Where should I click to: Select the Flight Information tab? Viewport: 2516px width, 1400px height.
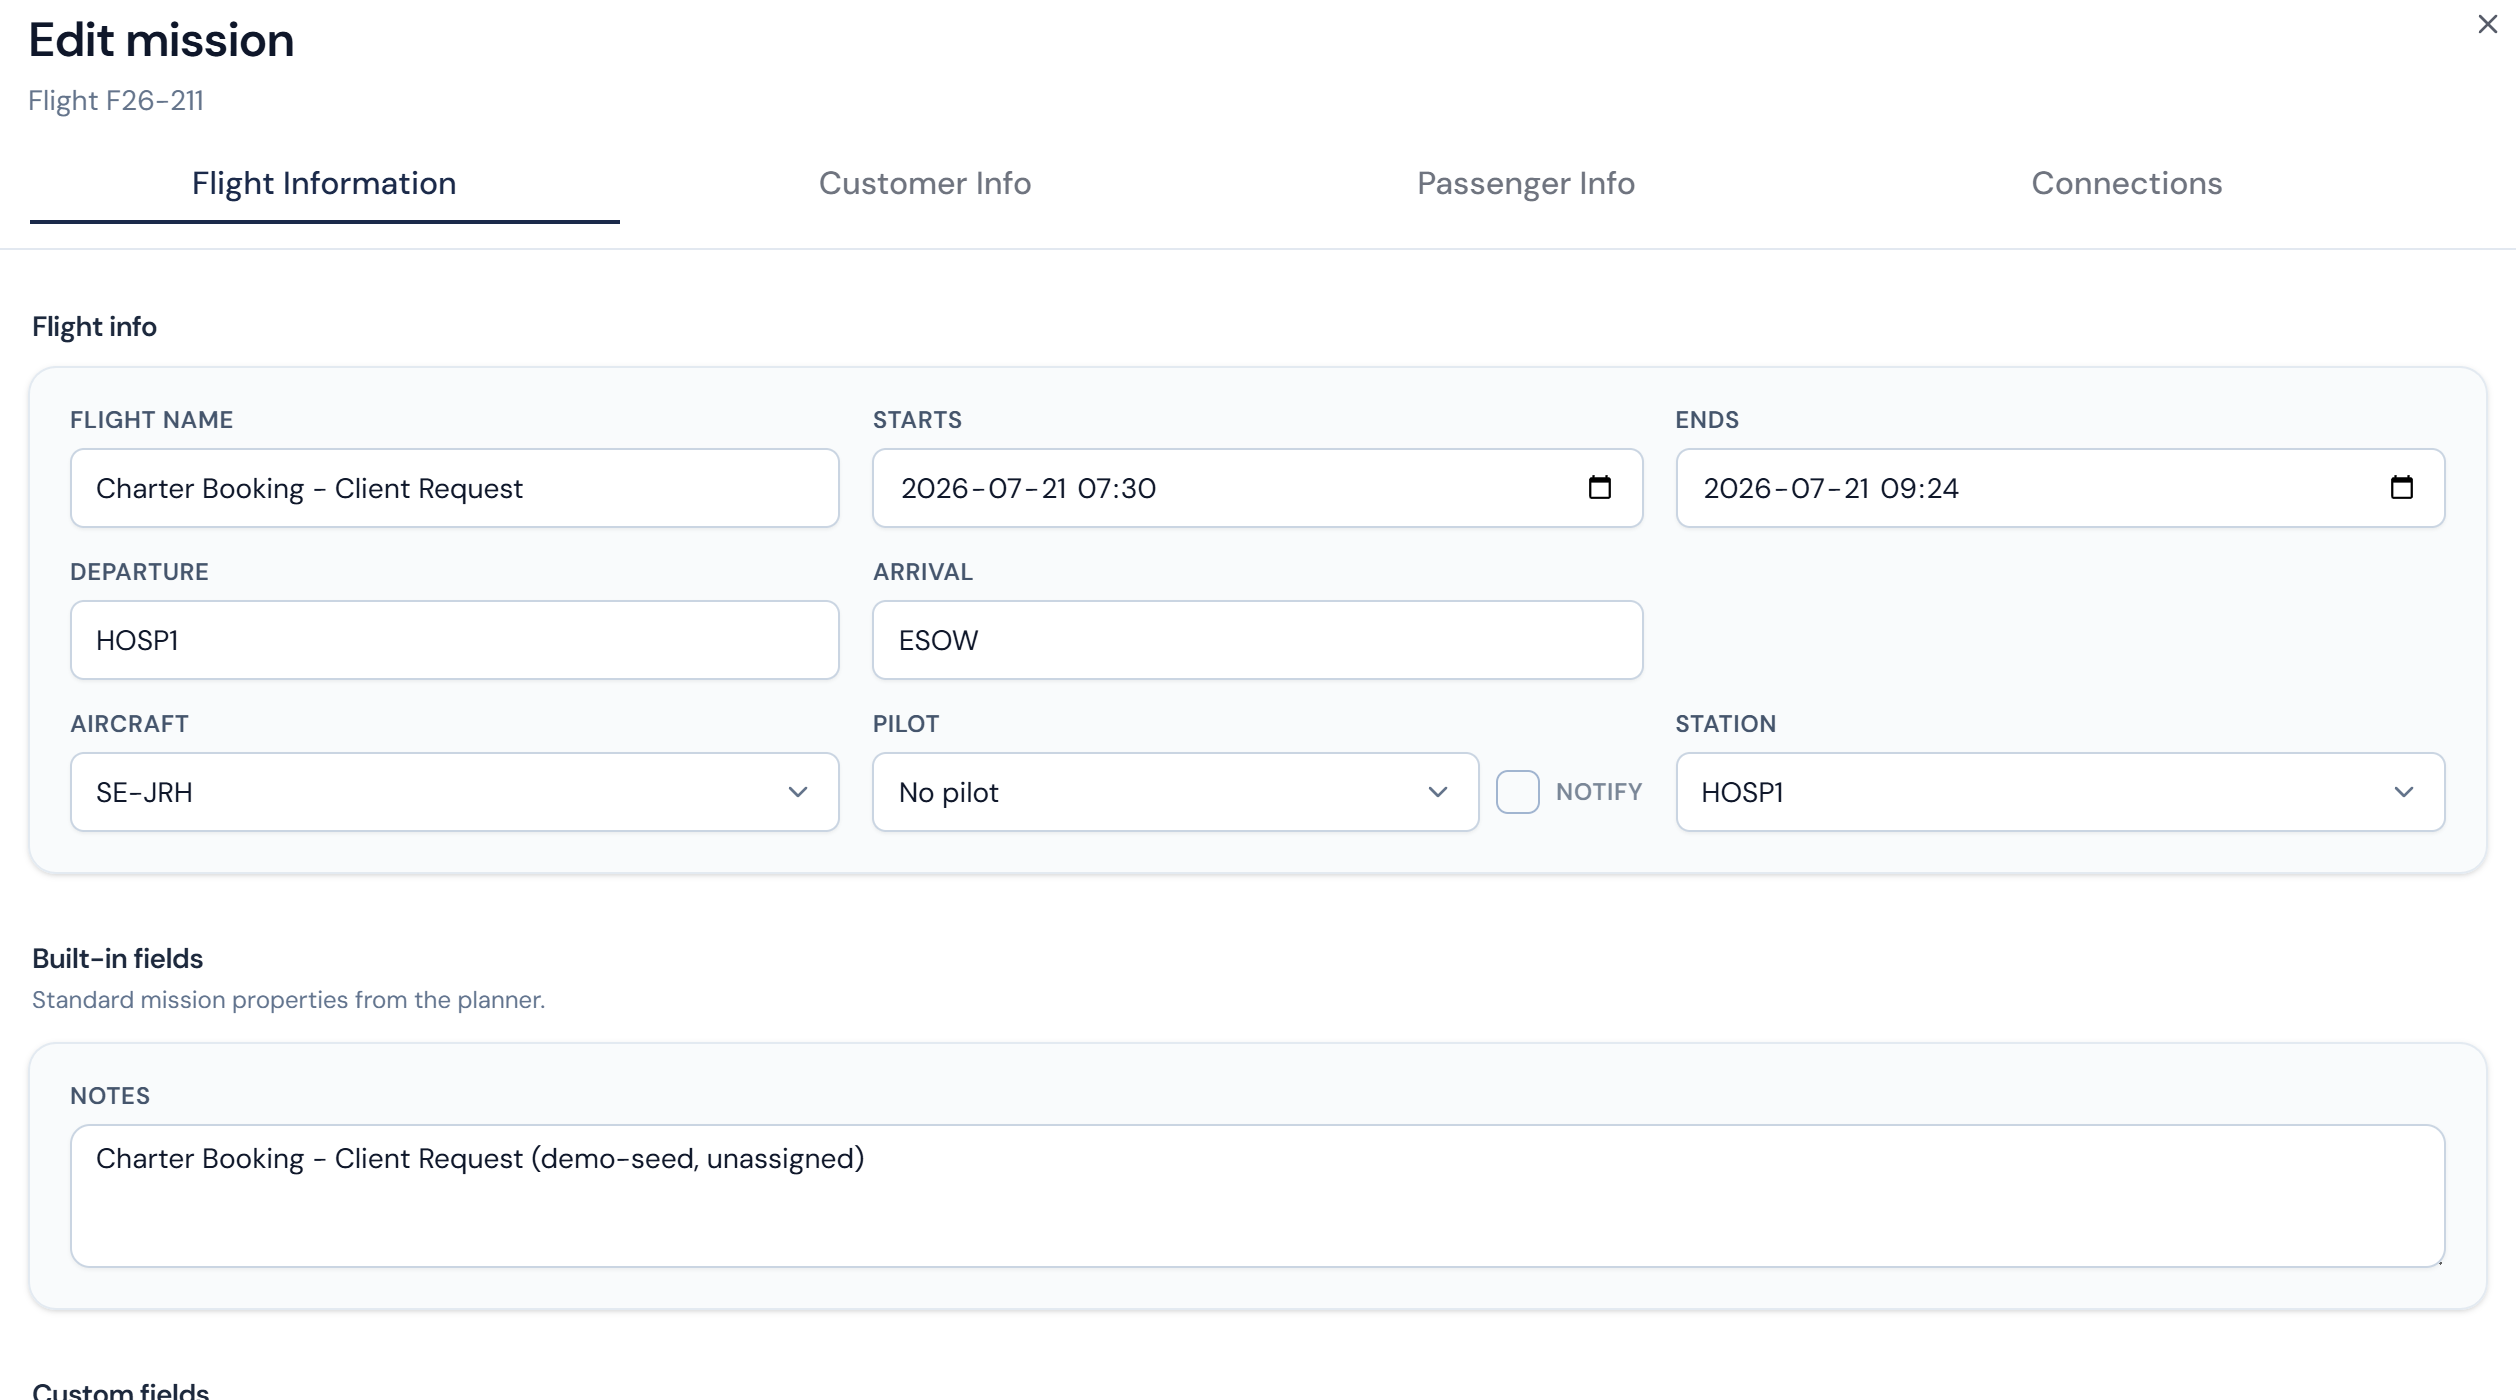(324, 184)
